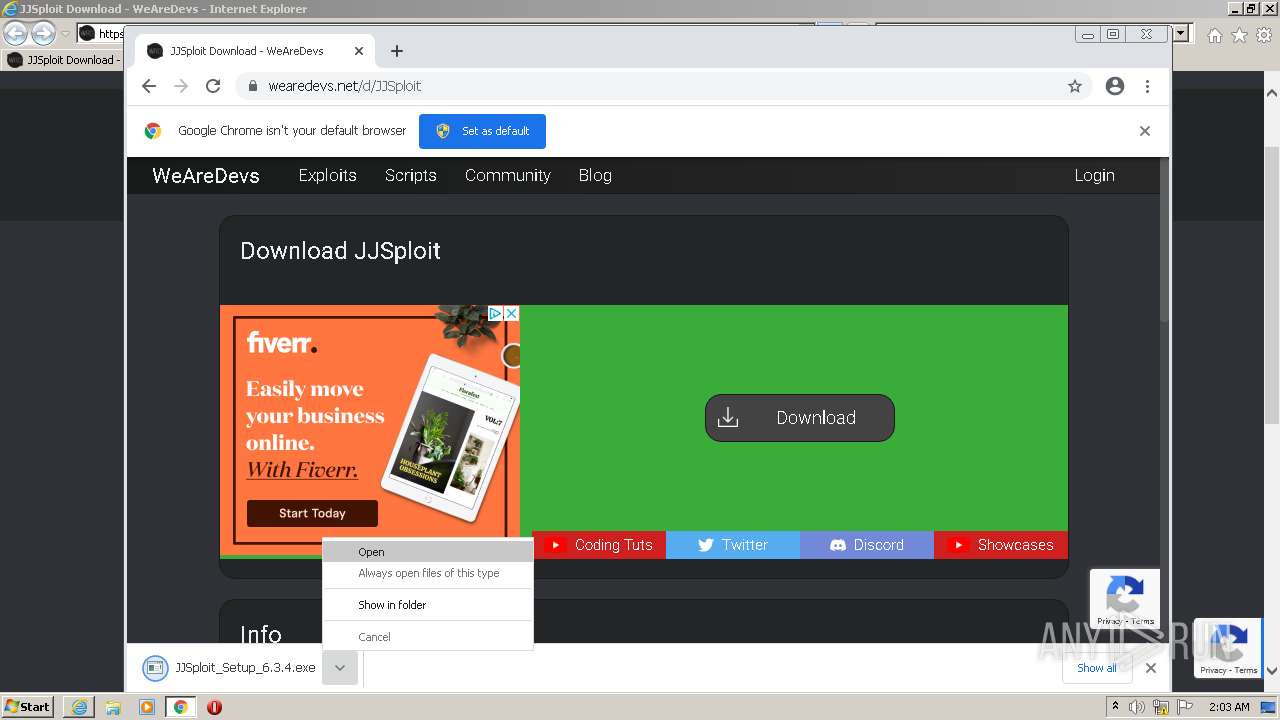Viewport: 1280px width, 720px height.
Task: Open the media player taskbar icon
Action: pos(147,707)
